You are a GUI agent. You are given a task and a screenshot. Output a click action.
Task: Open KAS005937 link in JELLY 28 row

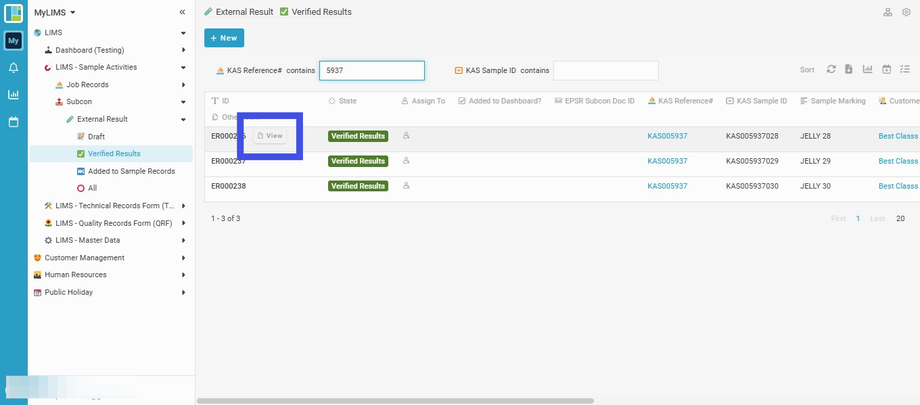pos(667,136)
